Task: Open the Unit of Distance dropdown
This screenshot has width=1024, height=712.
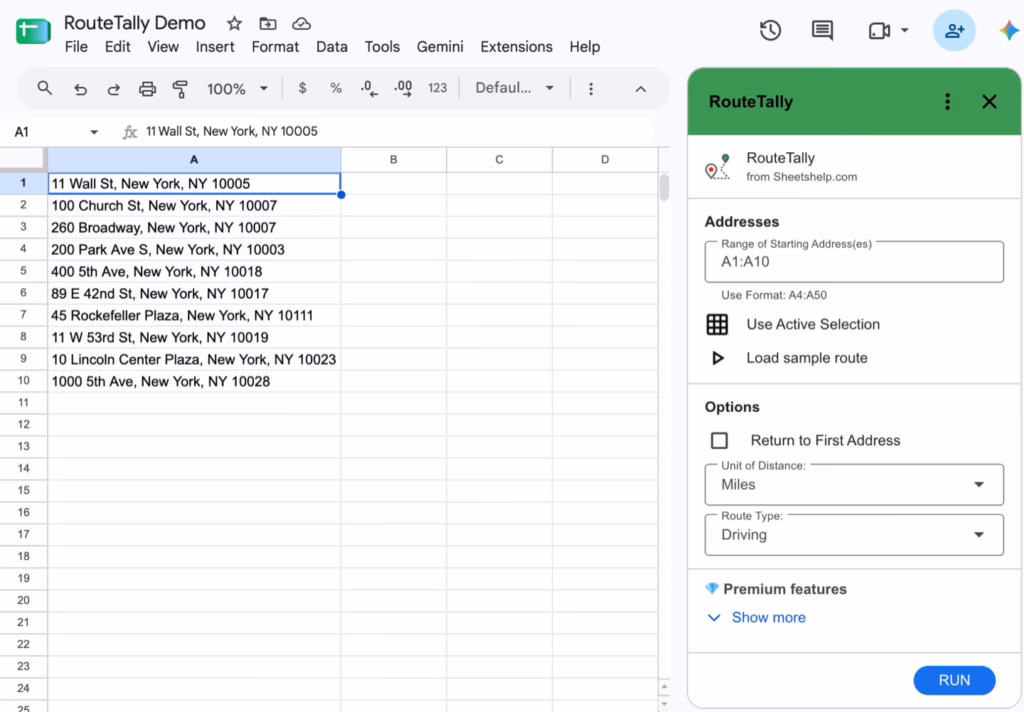Action: 854,485
